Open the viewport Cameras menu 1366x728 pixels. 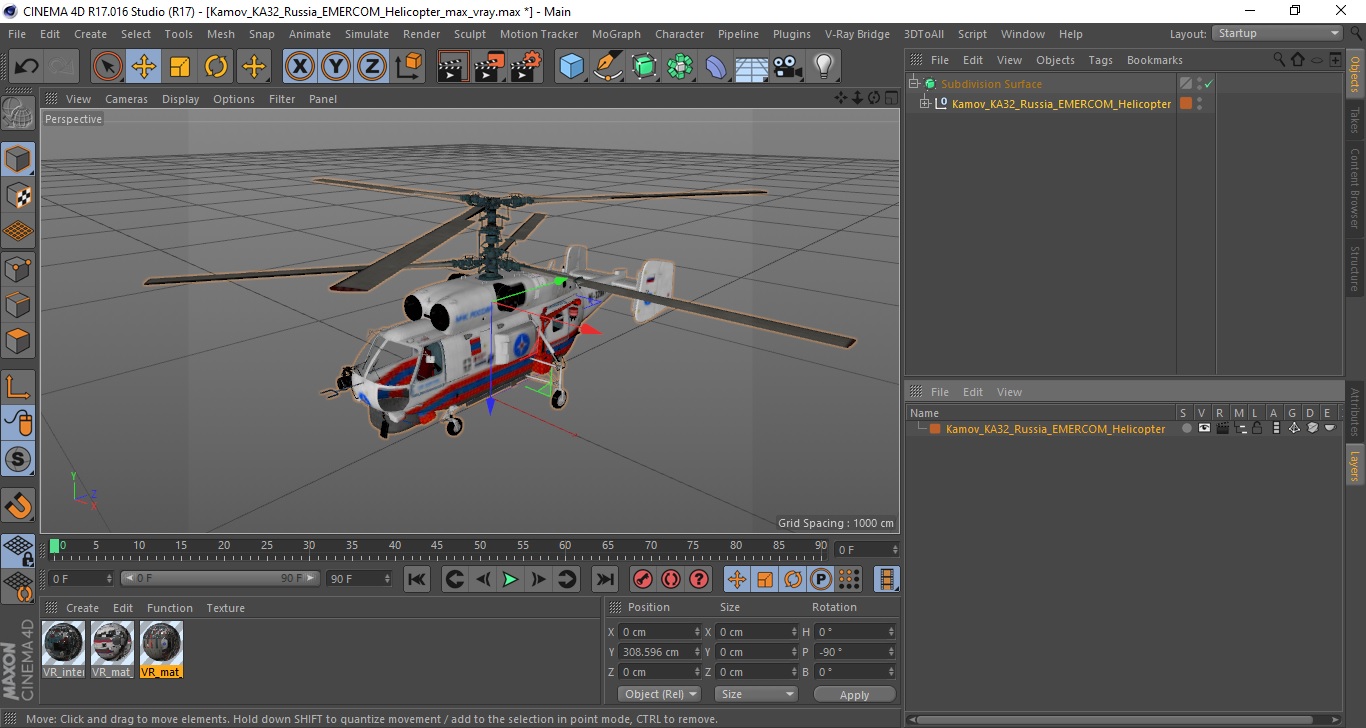click(x=126, y=99)
